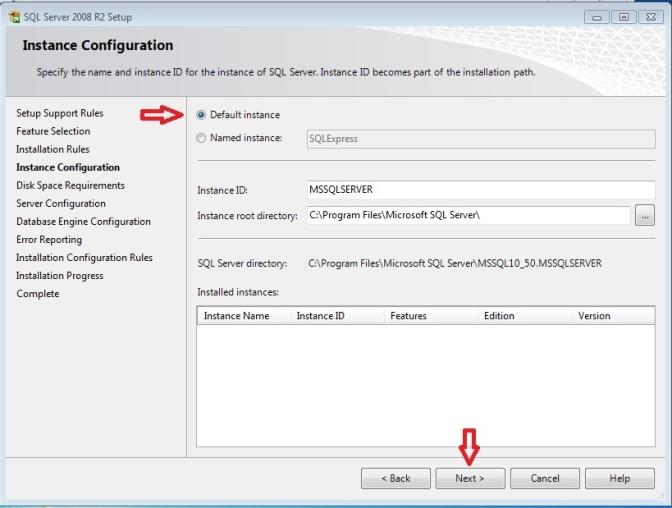
Task: Click the Named instance text box
Action: pyautogui.click(x=480, y=139)
